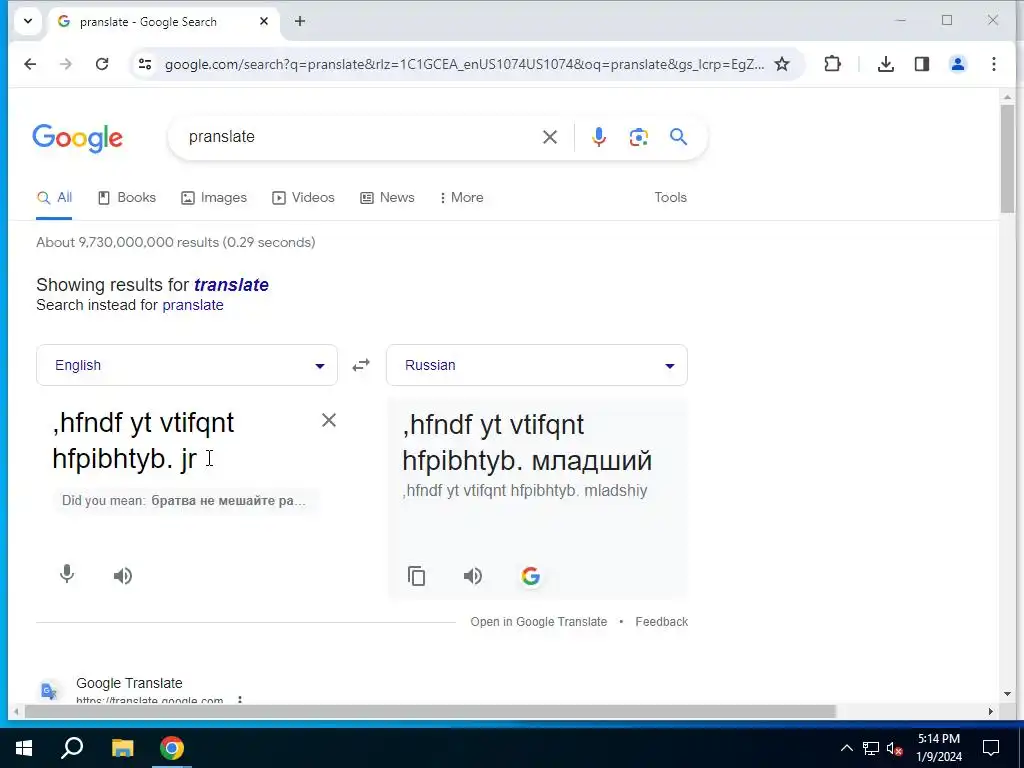1024x768 pixels.
Task: Click inside the source translation text area
Action: tap(176, 441)
